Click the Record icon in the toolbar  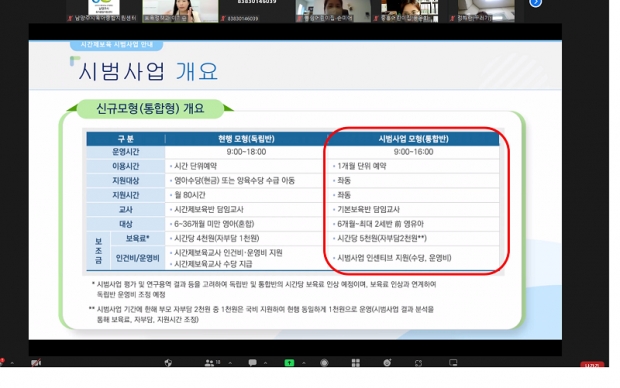click(x=324, y=363)
